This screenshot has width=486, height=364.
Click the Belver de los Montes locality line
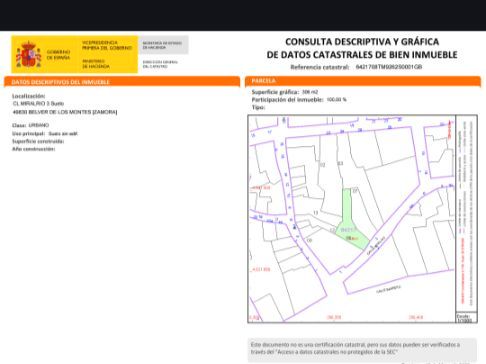point(65,112)
